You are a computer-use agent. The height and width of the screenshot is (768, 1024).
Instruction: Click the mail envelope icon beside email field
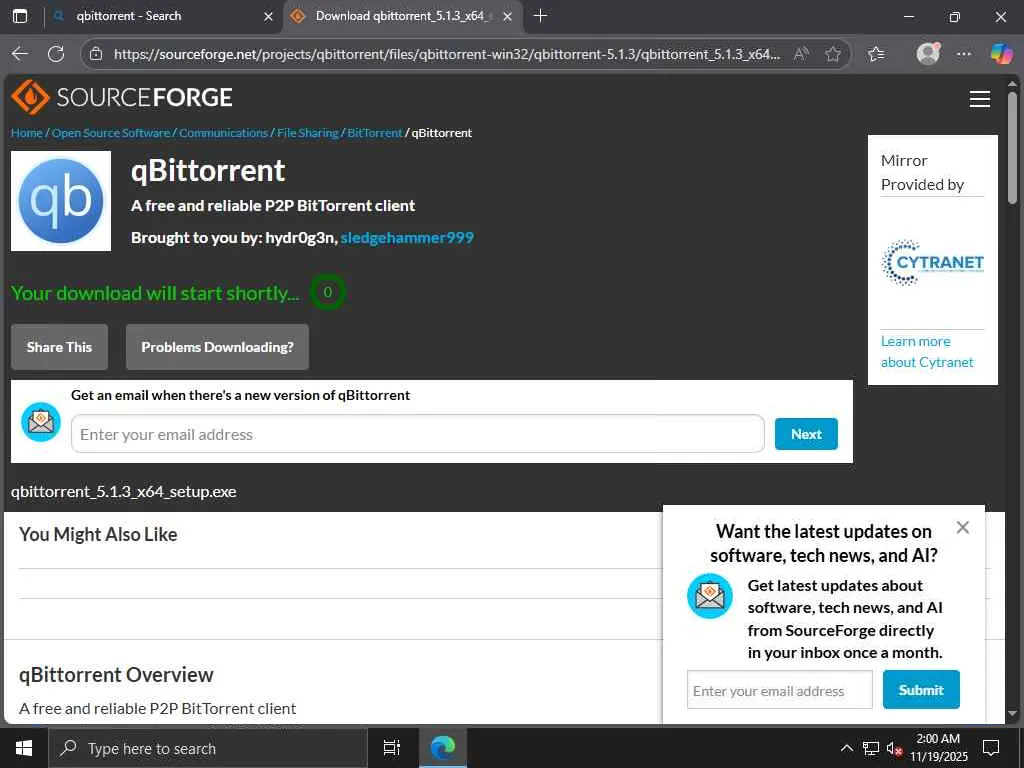coord(40,422)
